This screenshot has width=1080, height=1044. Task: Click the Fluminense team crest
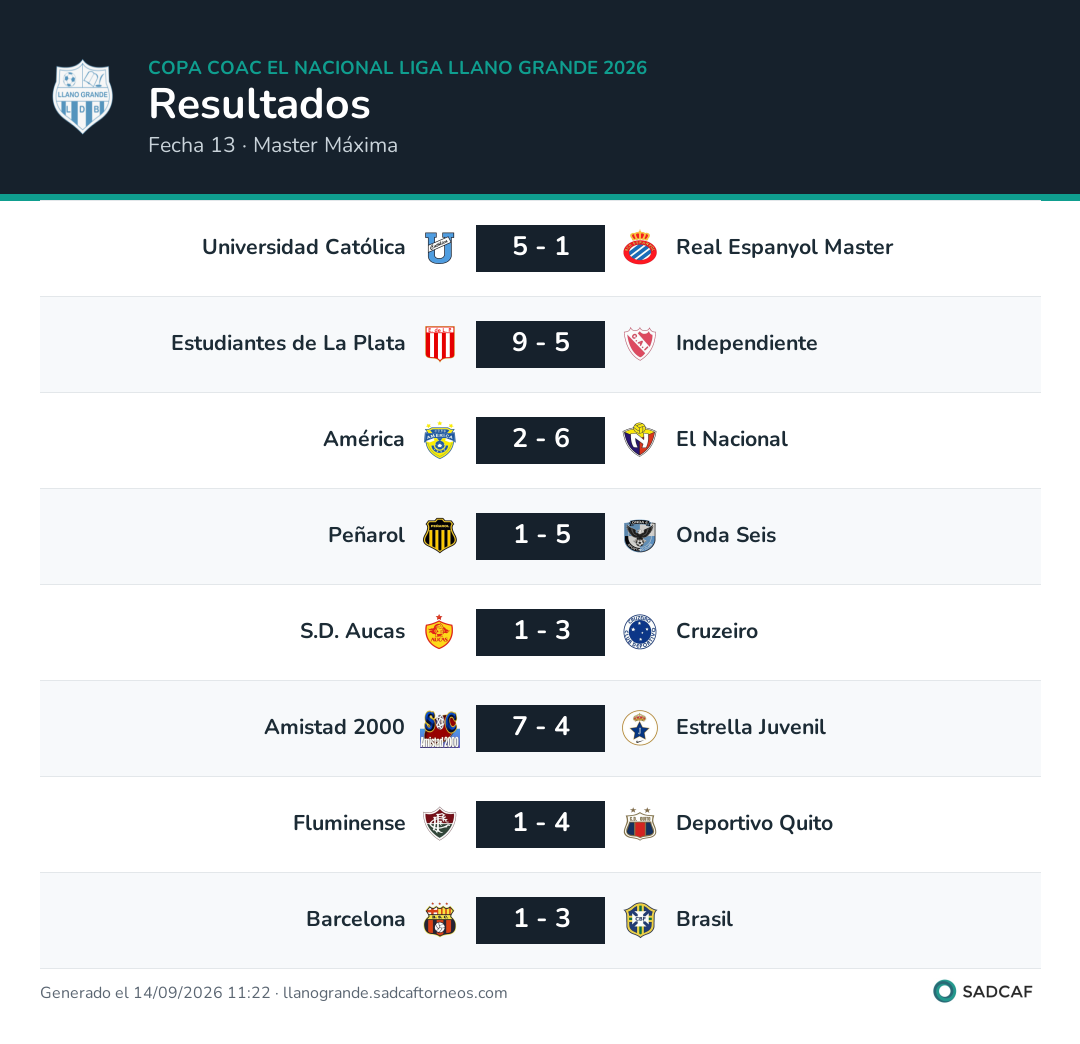[439, 824]
